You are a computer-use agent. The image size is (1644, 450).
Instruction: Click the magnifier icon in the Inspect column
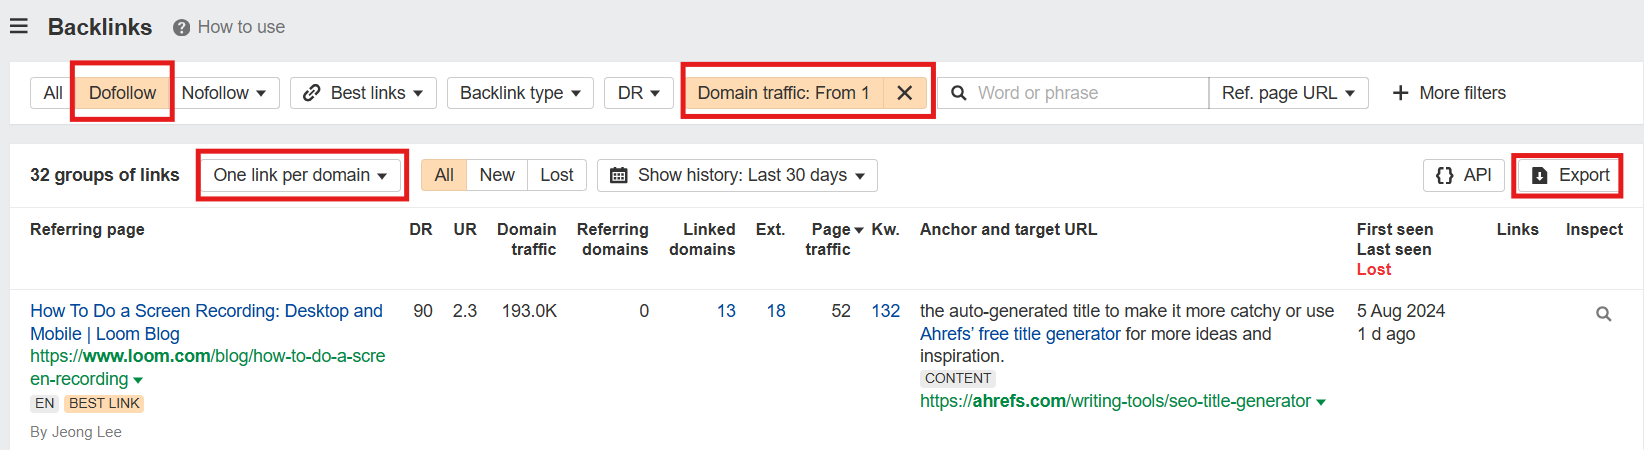(1603, 314)
